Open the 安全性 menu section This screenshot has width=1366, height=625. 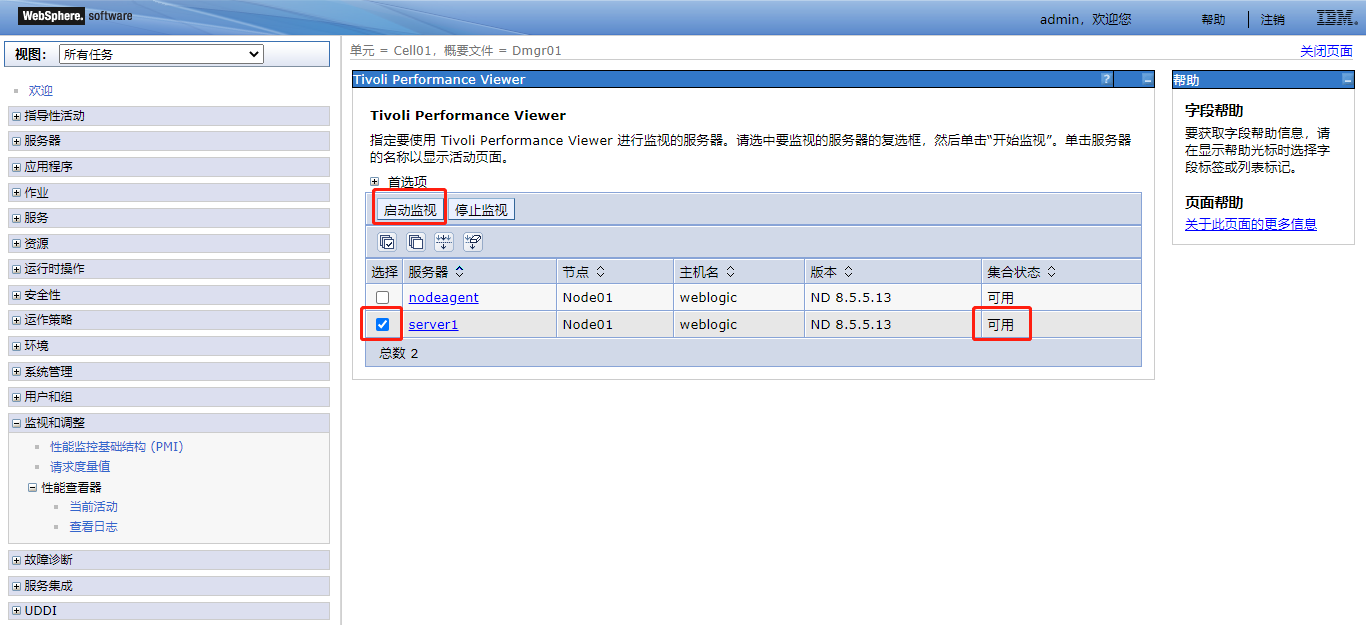pos(43,294)
